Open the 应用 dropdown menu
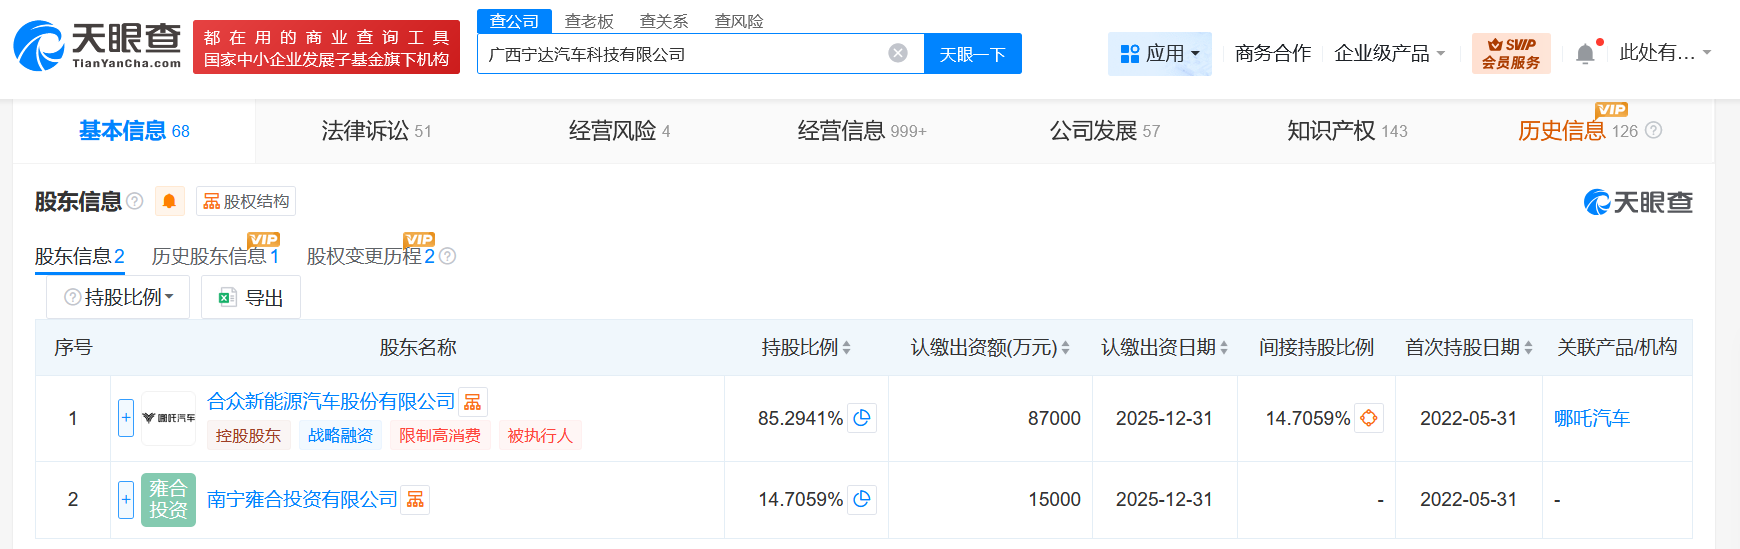Viewport: 1740px width, 549px height. (1160, 54)
